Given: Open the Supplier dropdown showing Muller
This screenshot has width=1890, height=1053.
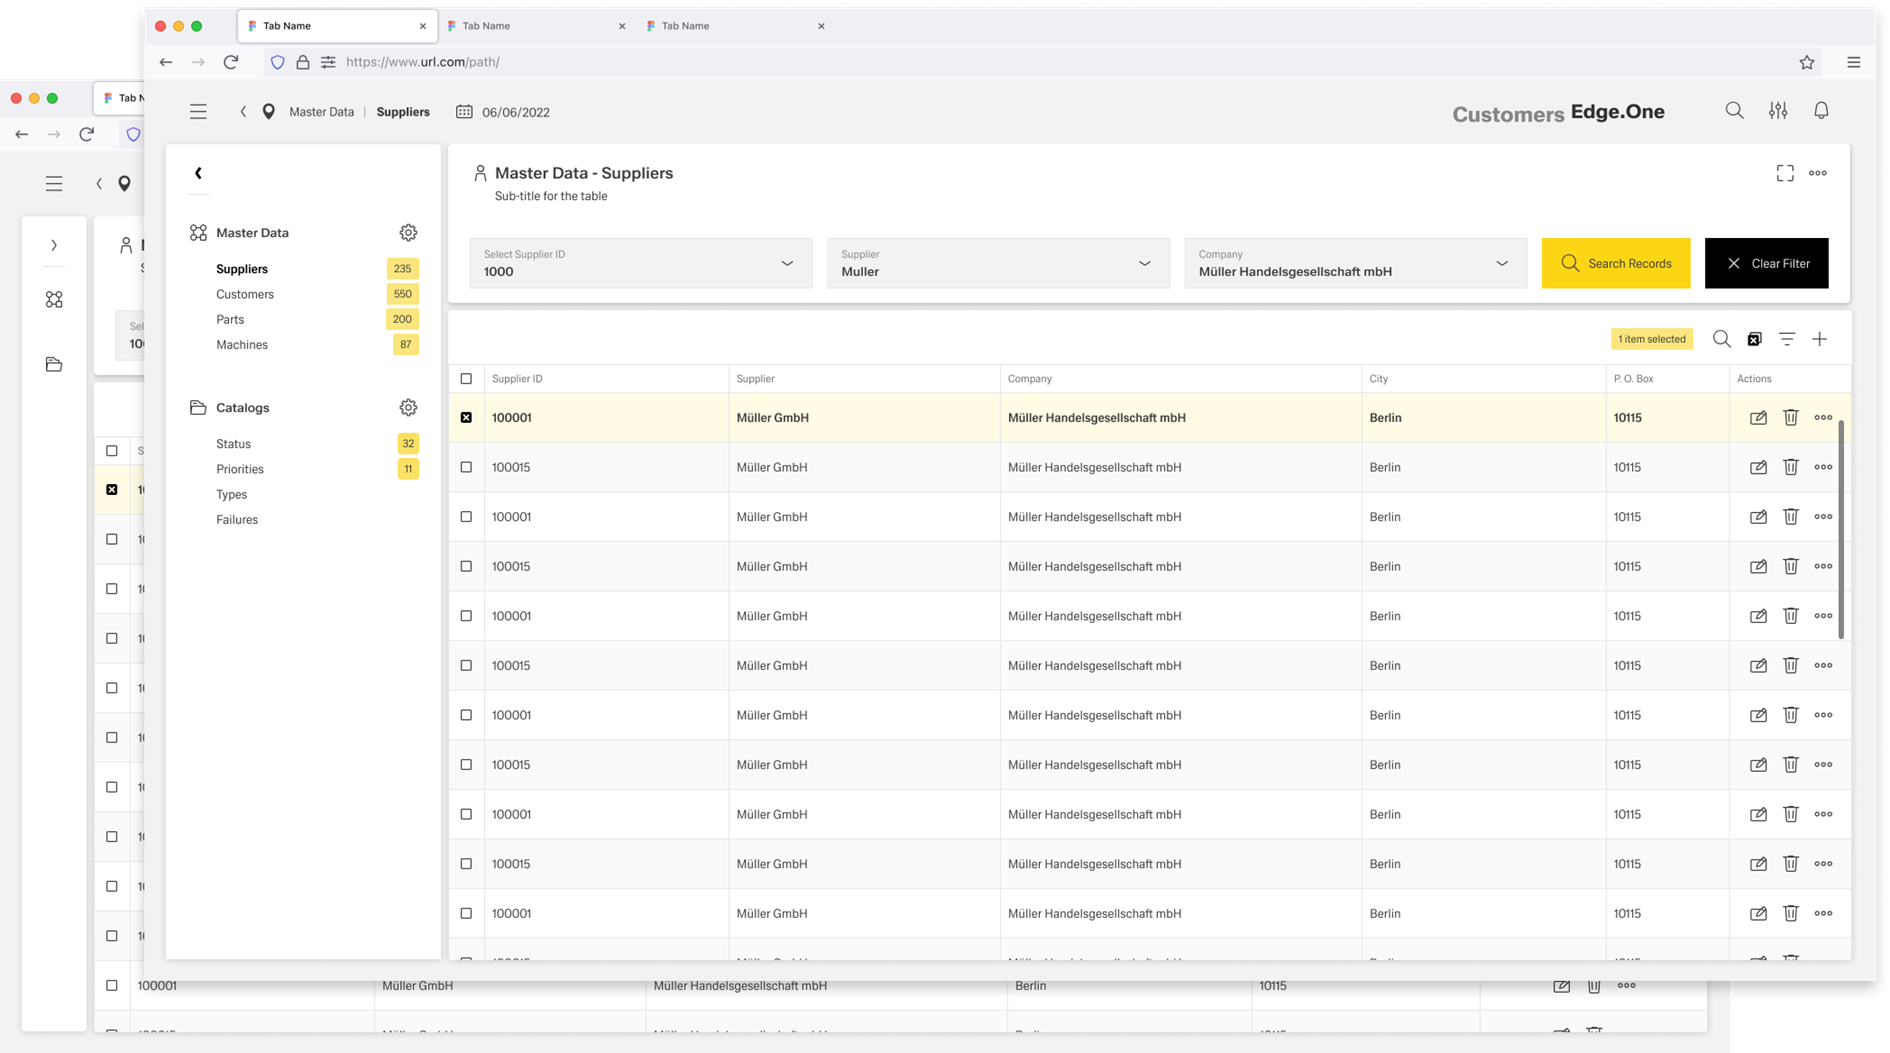Looking at the screenshot, I should tap(997, 263).
